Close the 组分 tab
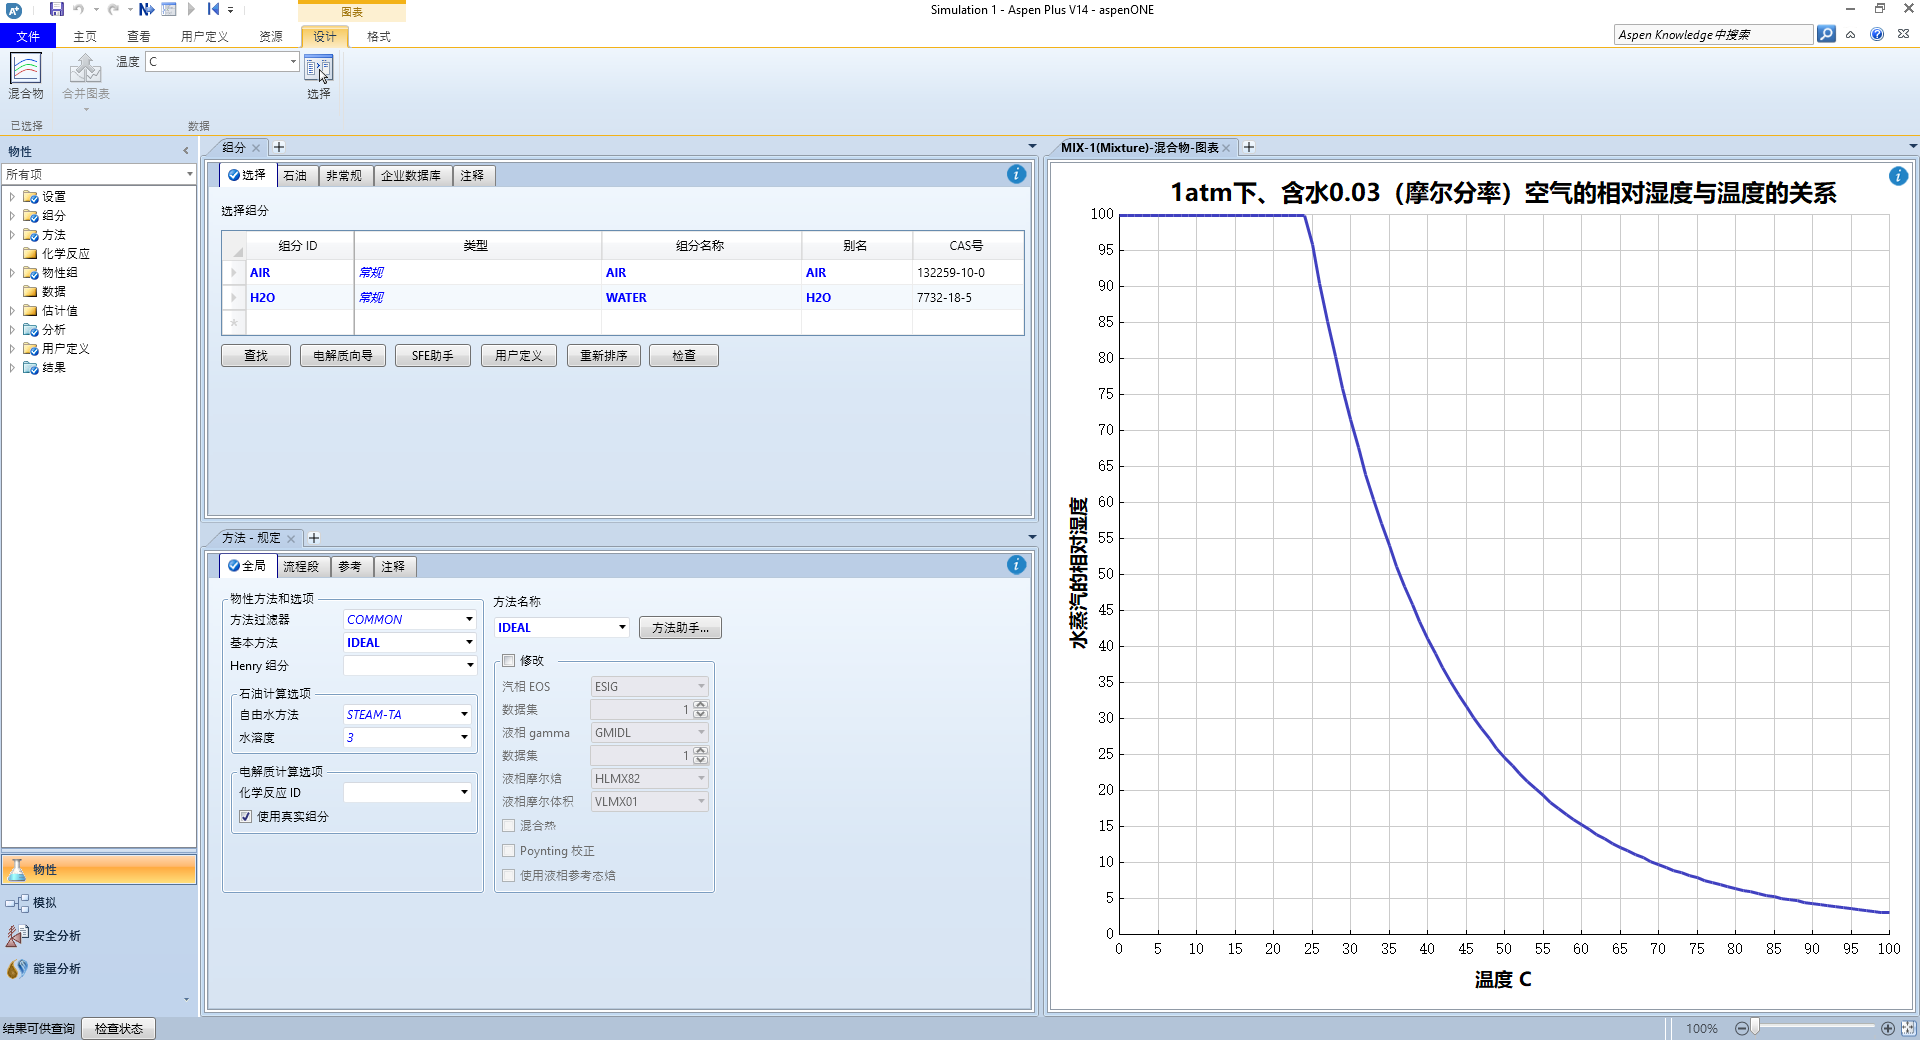This screenshot has height=1040, width=1920. click(x=256, y=148)
